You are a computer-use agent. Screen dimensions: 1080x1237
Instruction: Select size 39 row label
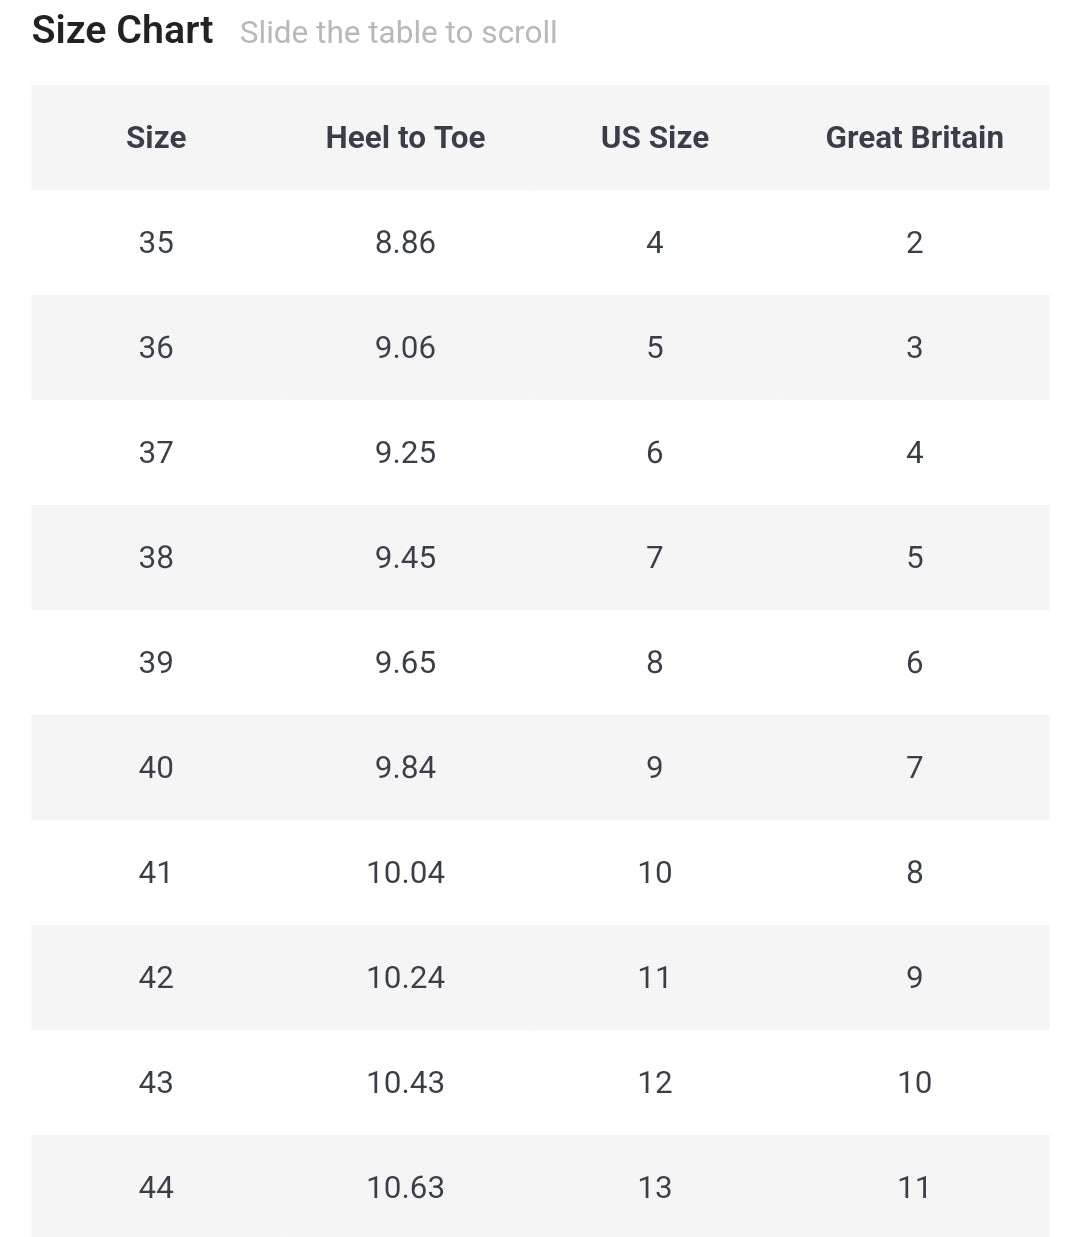pyautogui.click(x=156, y=662)
